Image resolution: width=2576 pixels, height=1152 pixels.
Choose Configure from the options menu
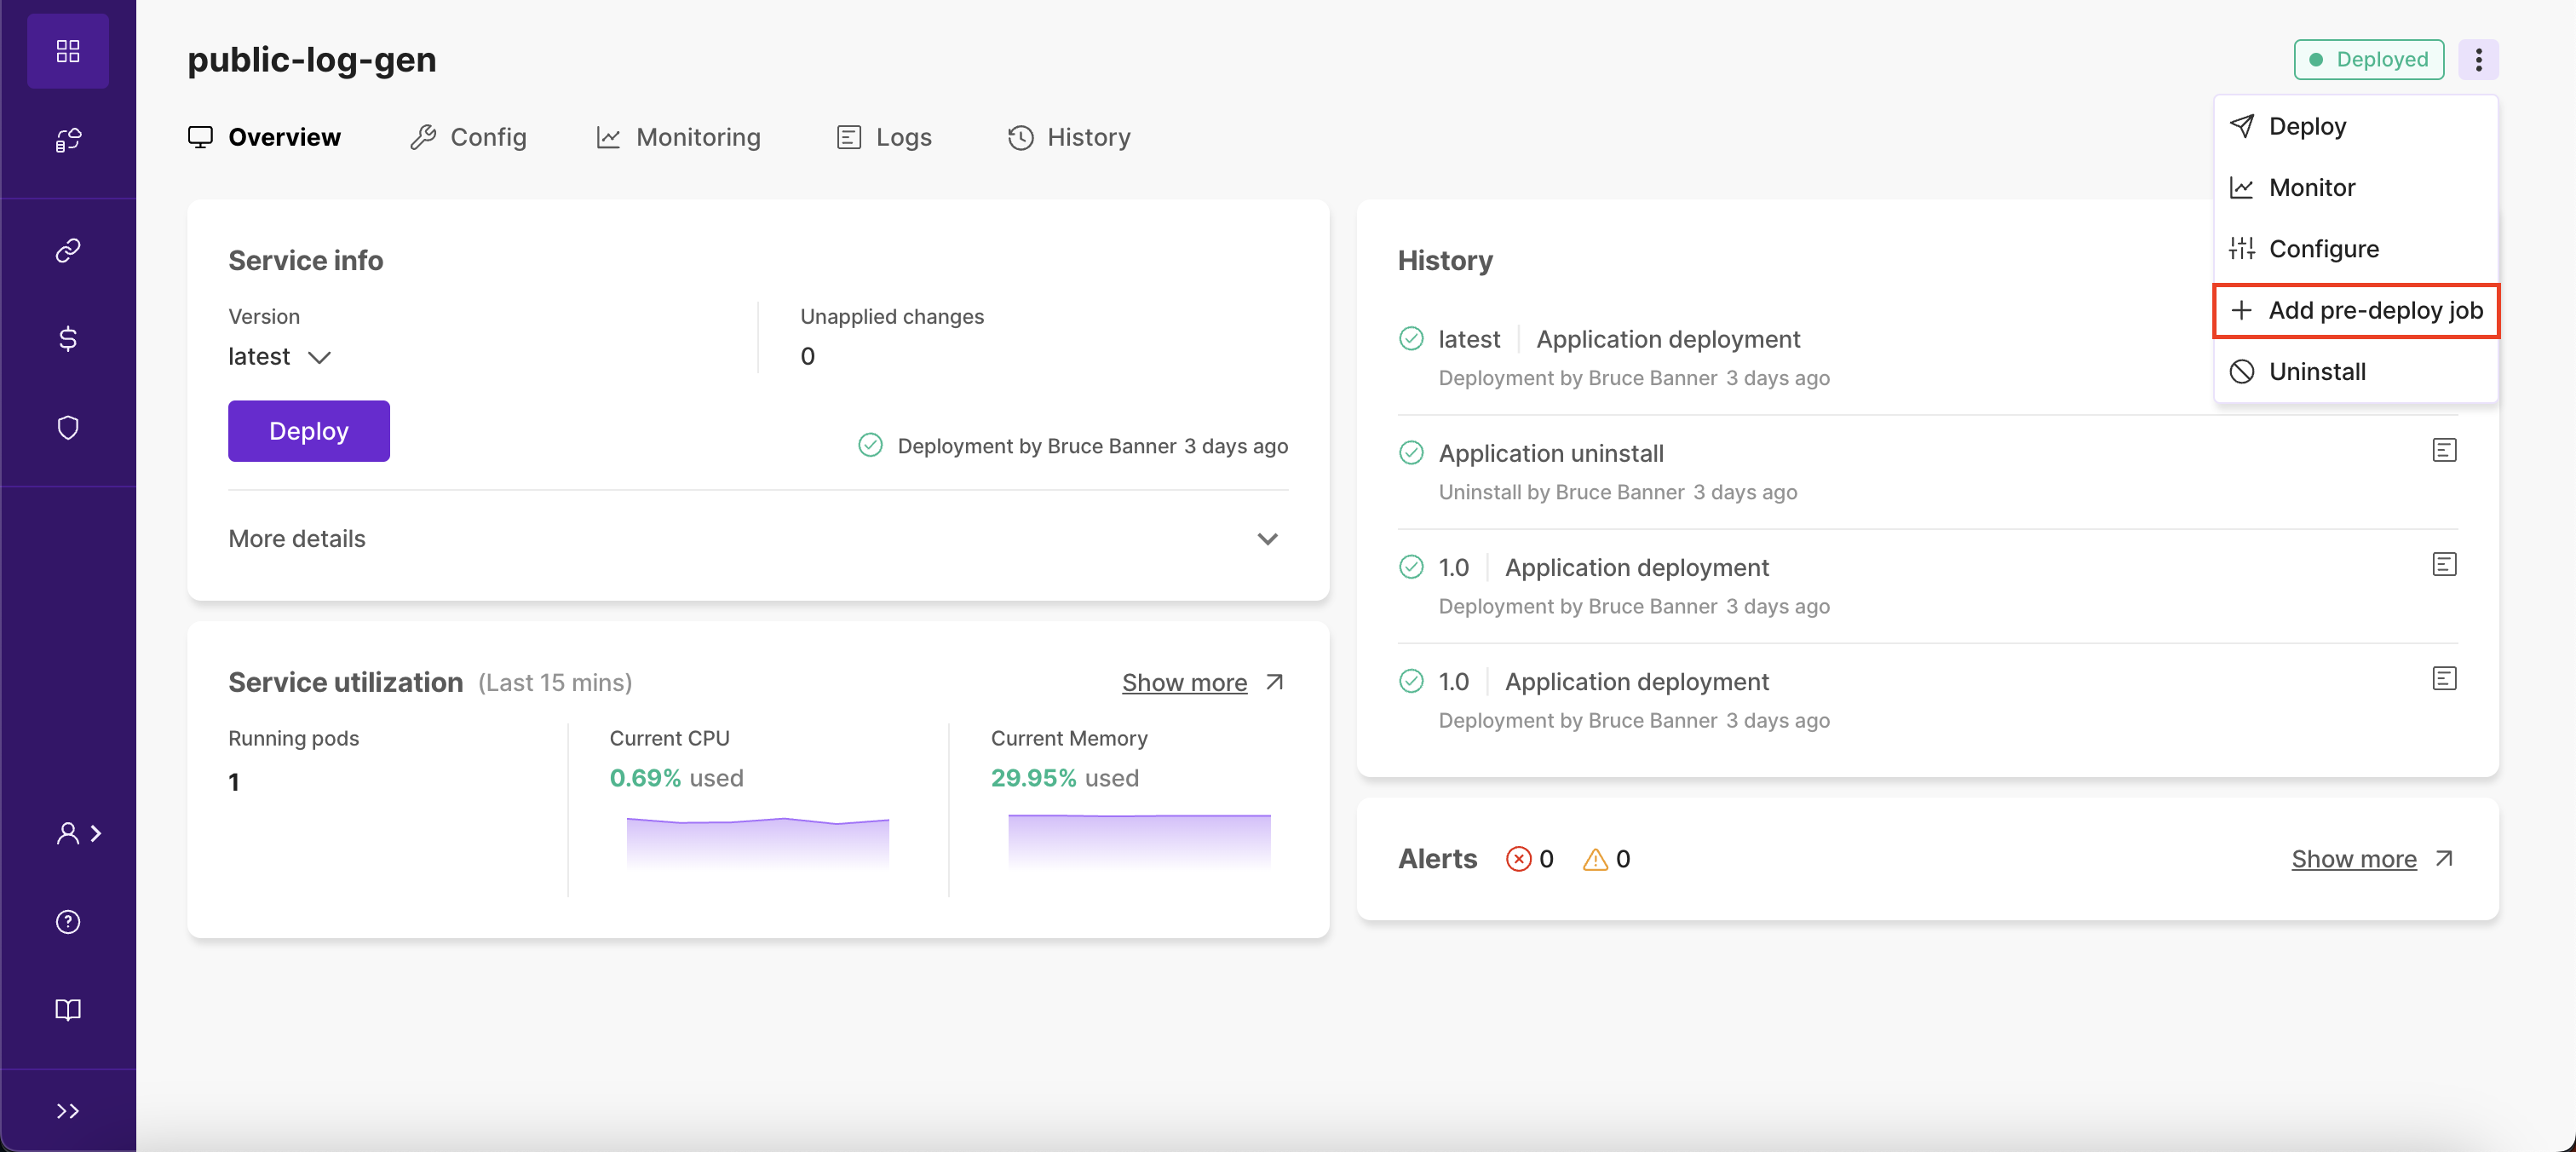tap(2356, 249)
